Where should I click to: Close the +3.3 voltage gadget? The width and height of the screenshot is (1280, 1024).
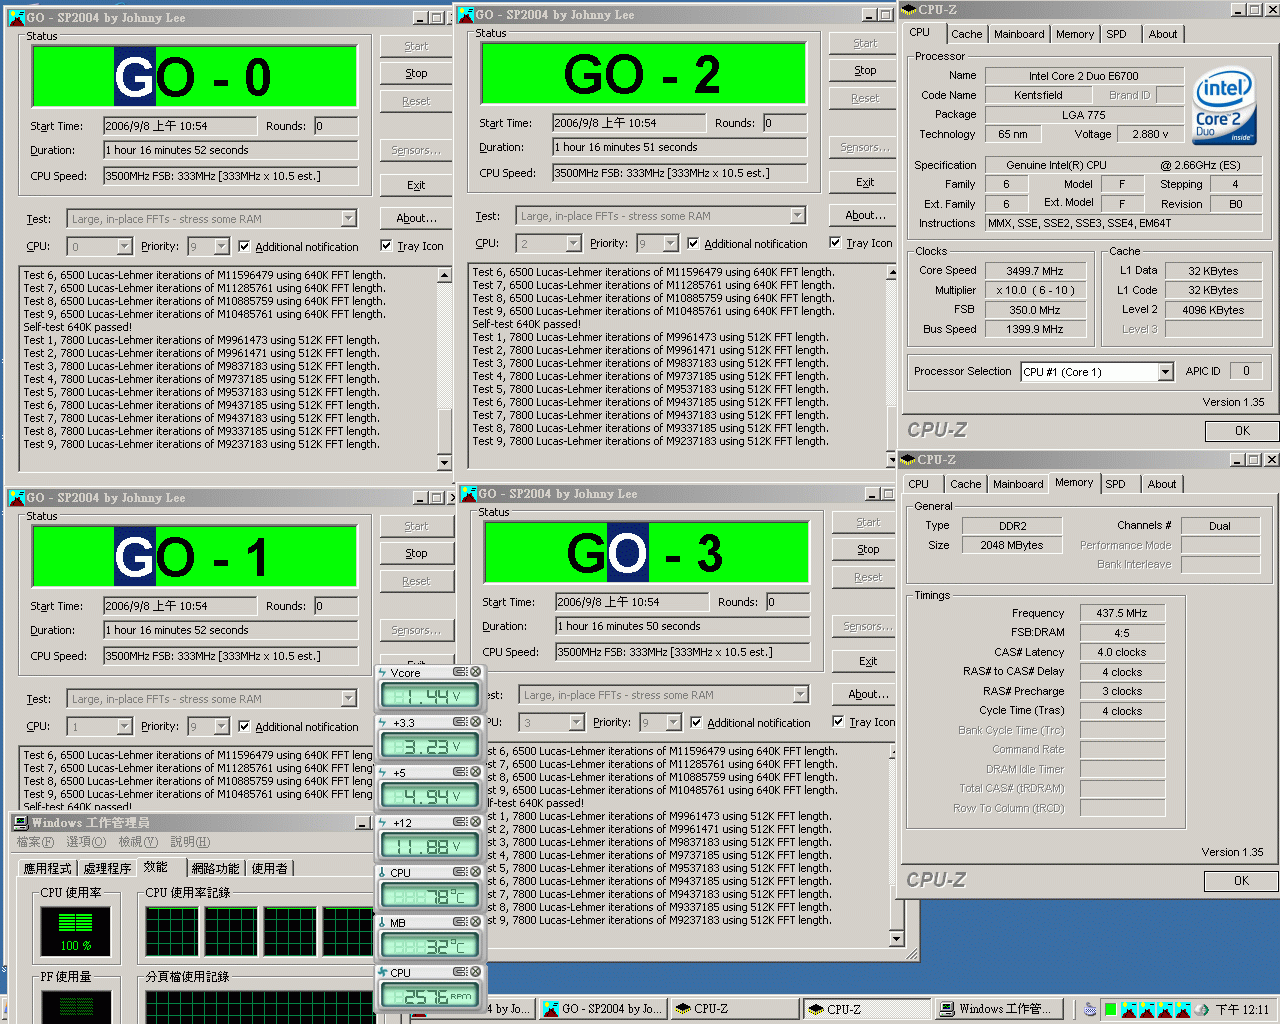coord(476,722)
